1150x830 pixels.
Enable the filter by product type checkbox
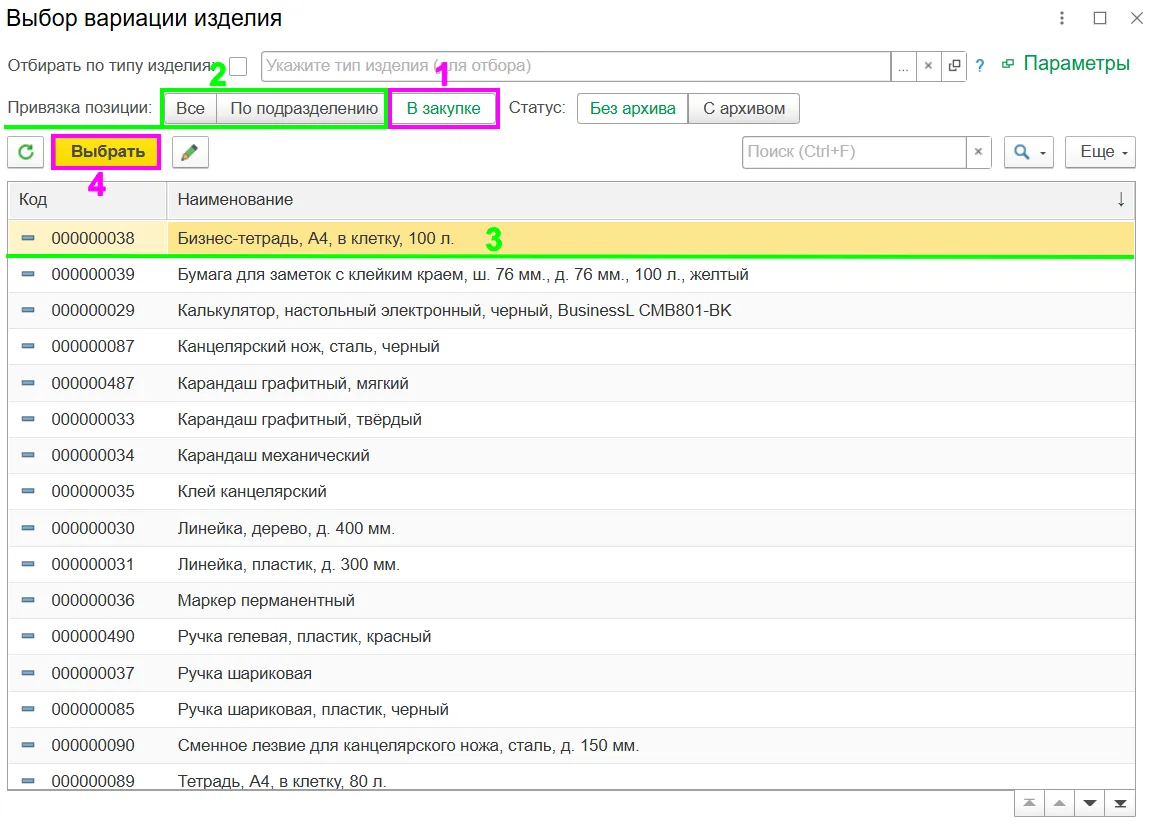point(238,66)
